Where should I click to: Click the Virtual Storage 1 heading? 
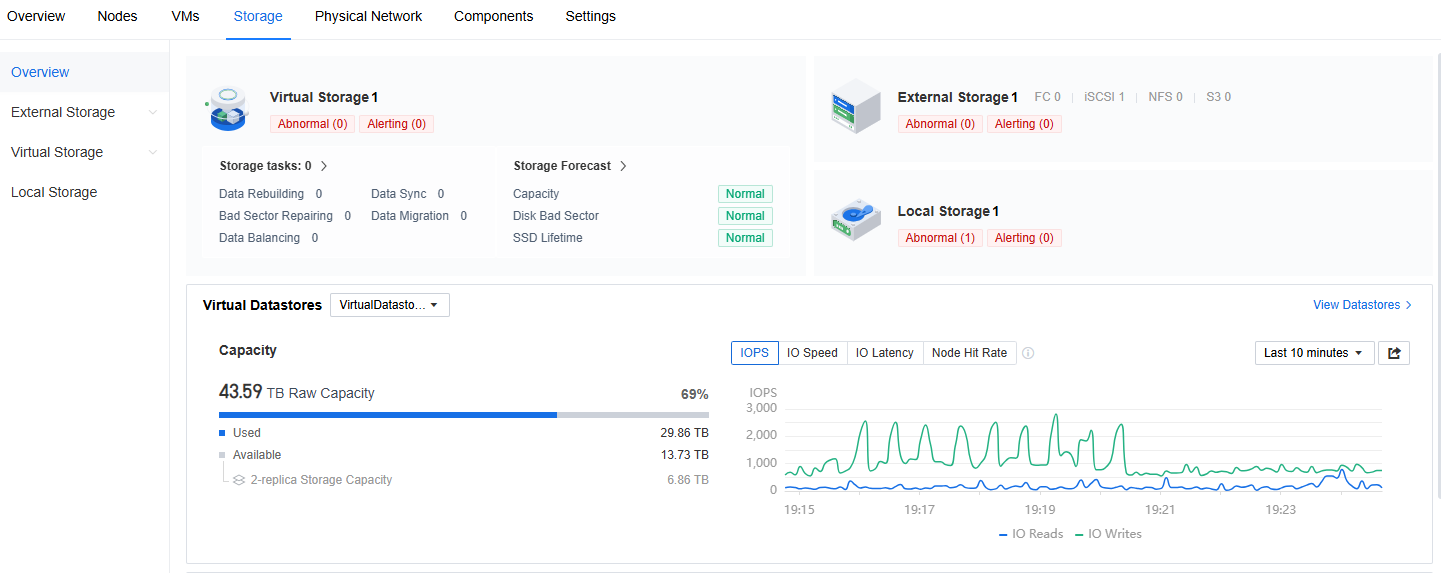(324, 97)
